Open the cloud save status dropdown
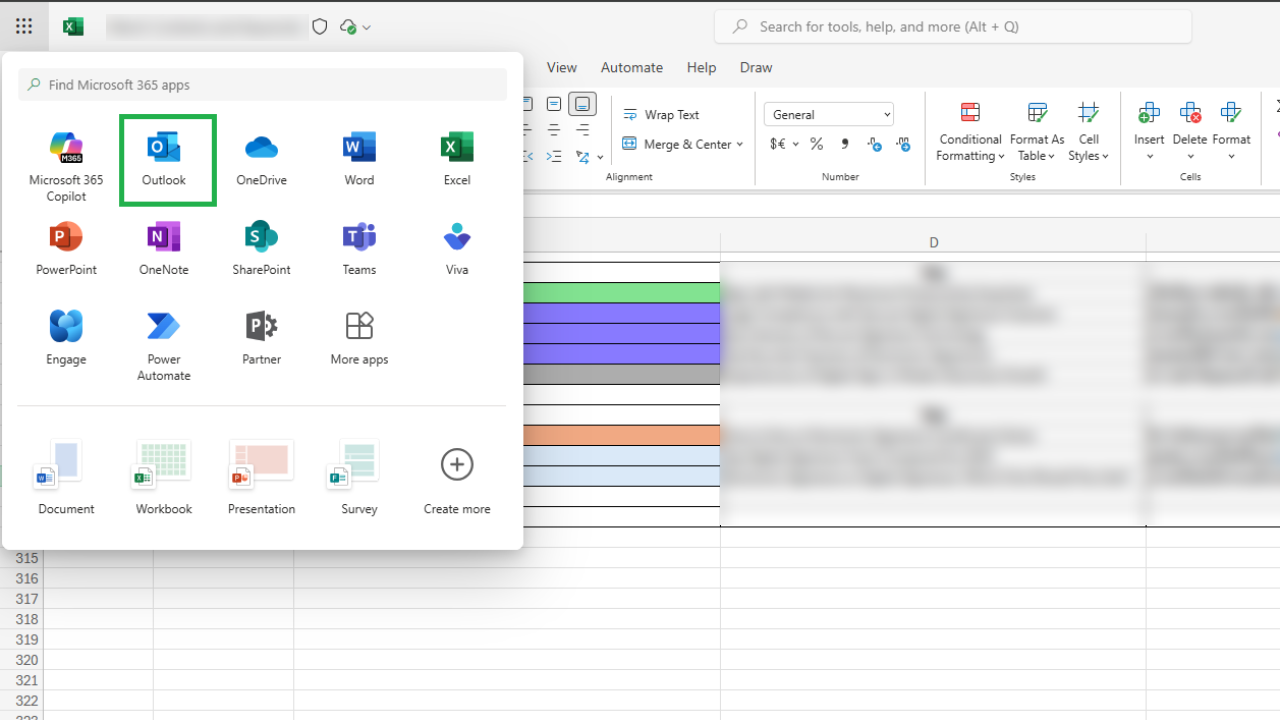This screenshot has width=1280, height=720. point(355,27)
